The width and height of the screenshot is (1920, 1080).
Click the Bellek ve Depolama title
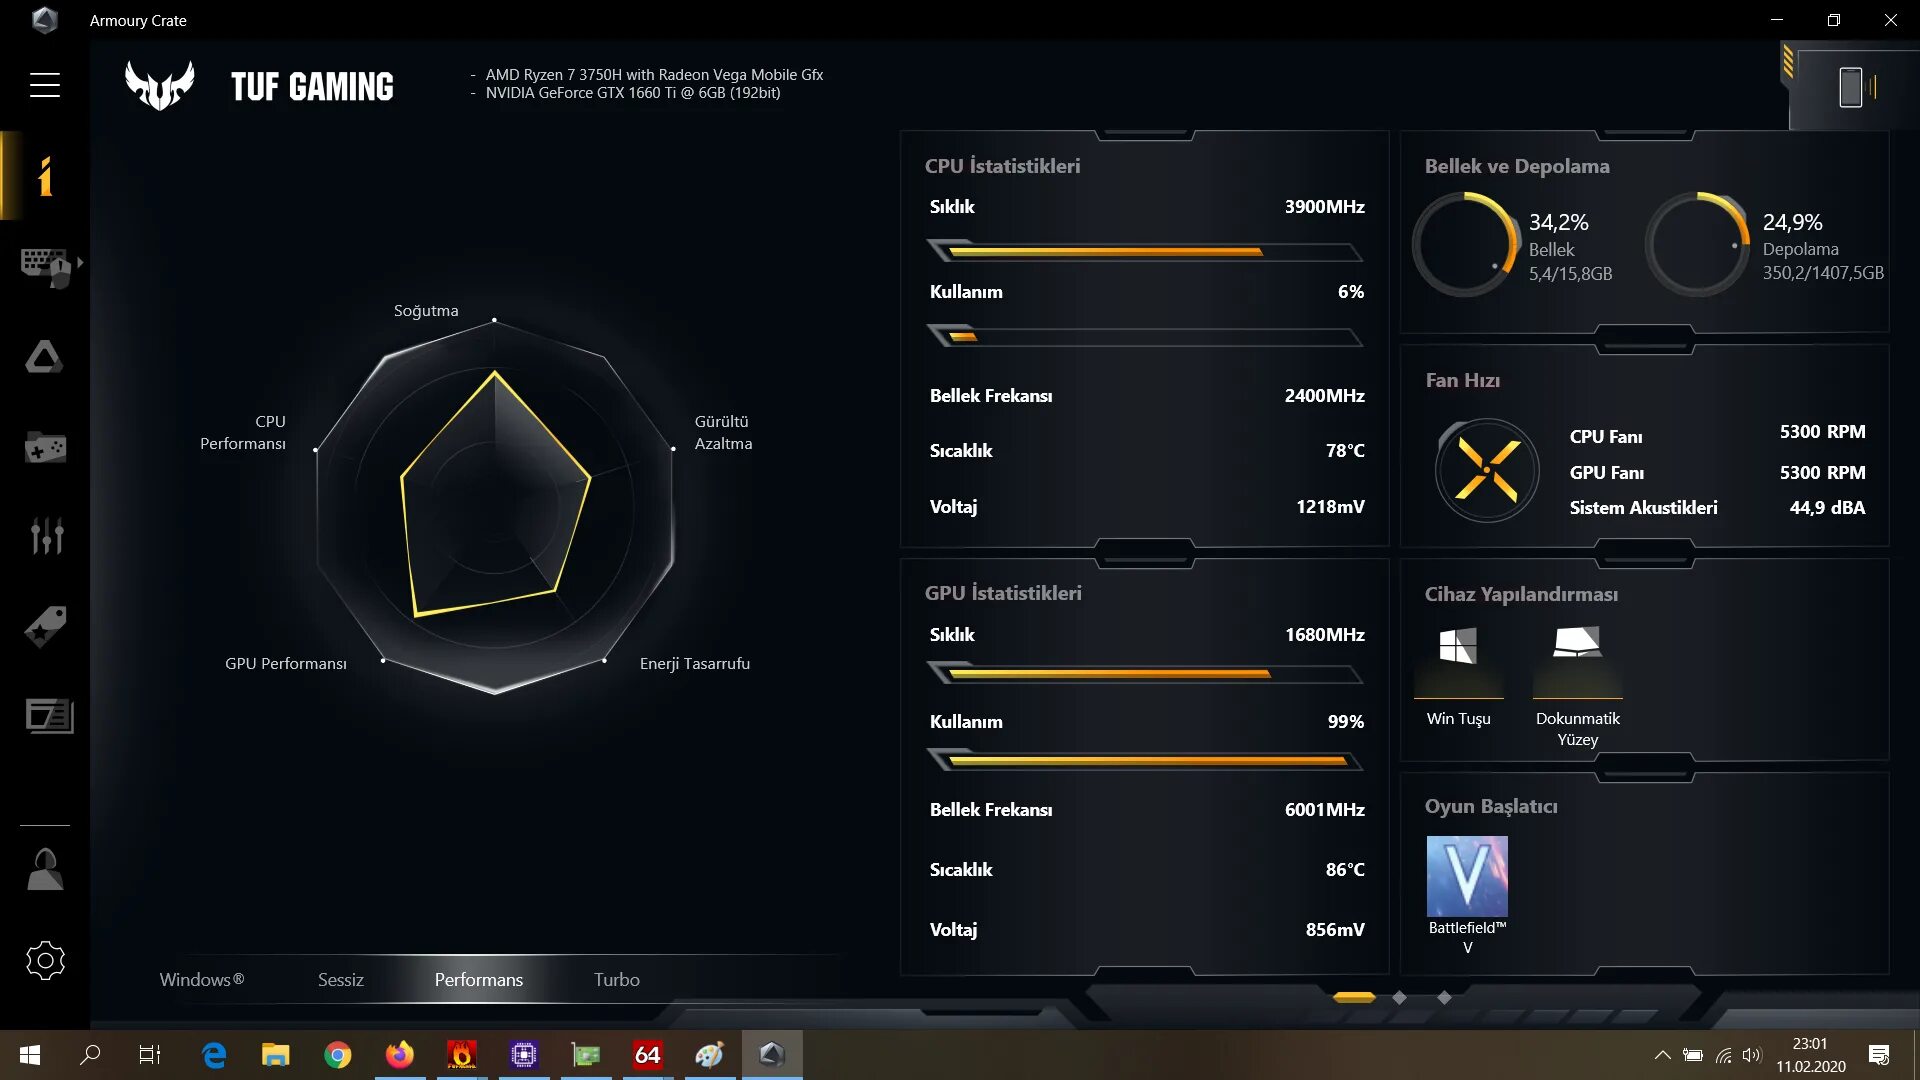(x=1517, y=166)
